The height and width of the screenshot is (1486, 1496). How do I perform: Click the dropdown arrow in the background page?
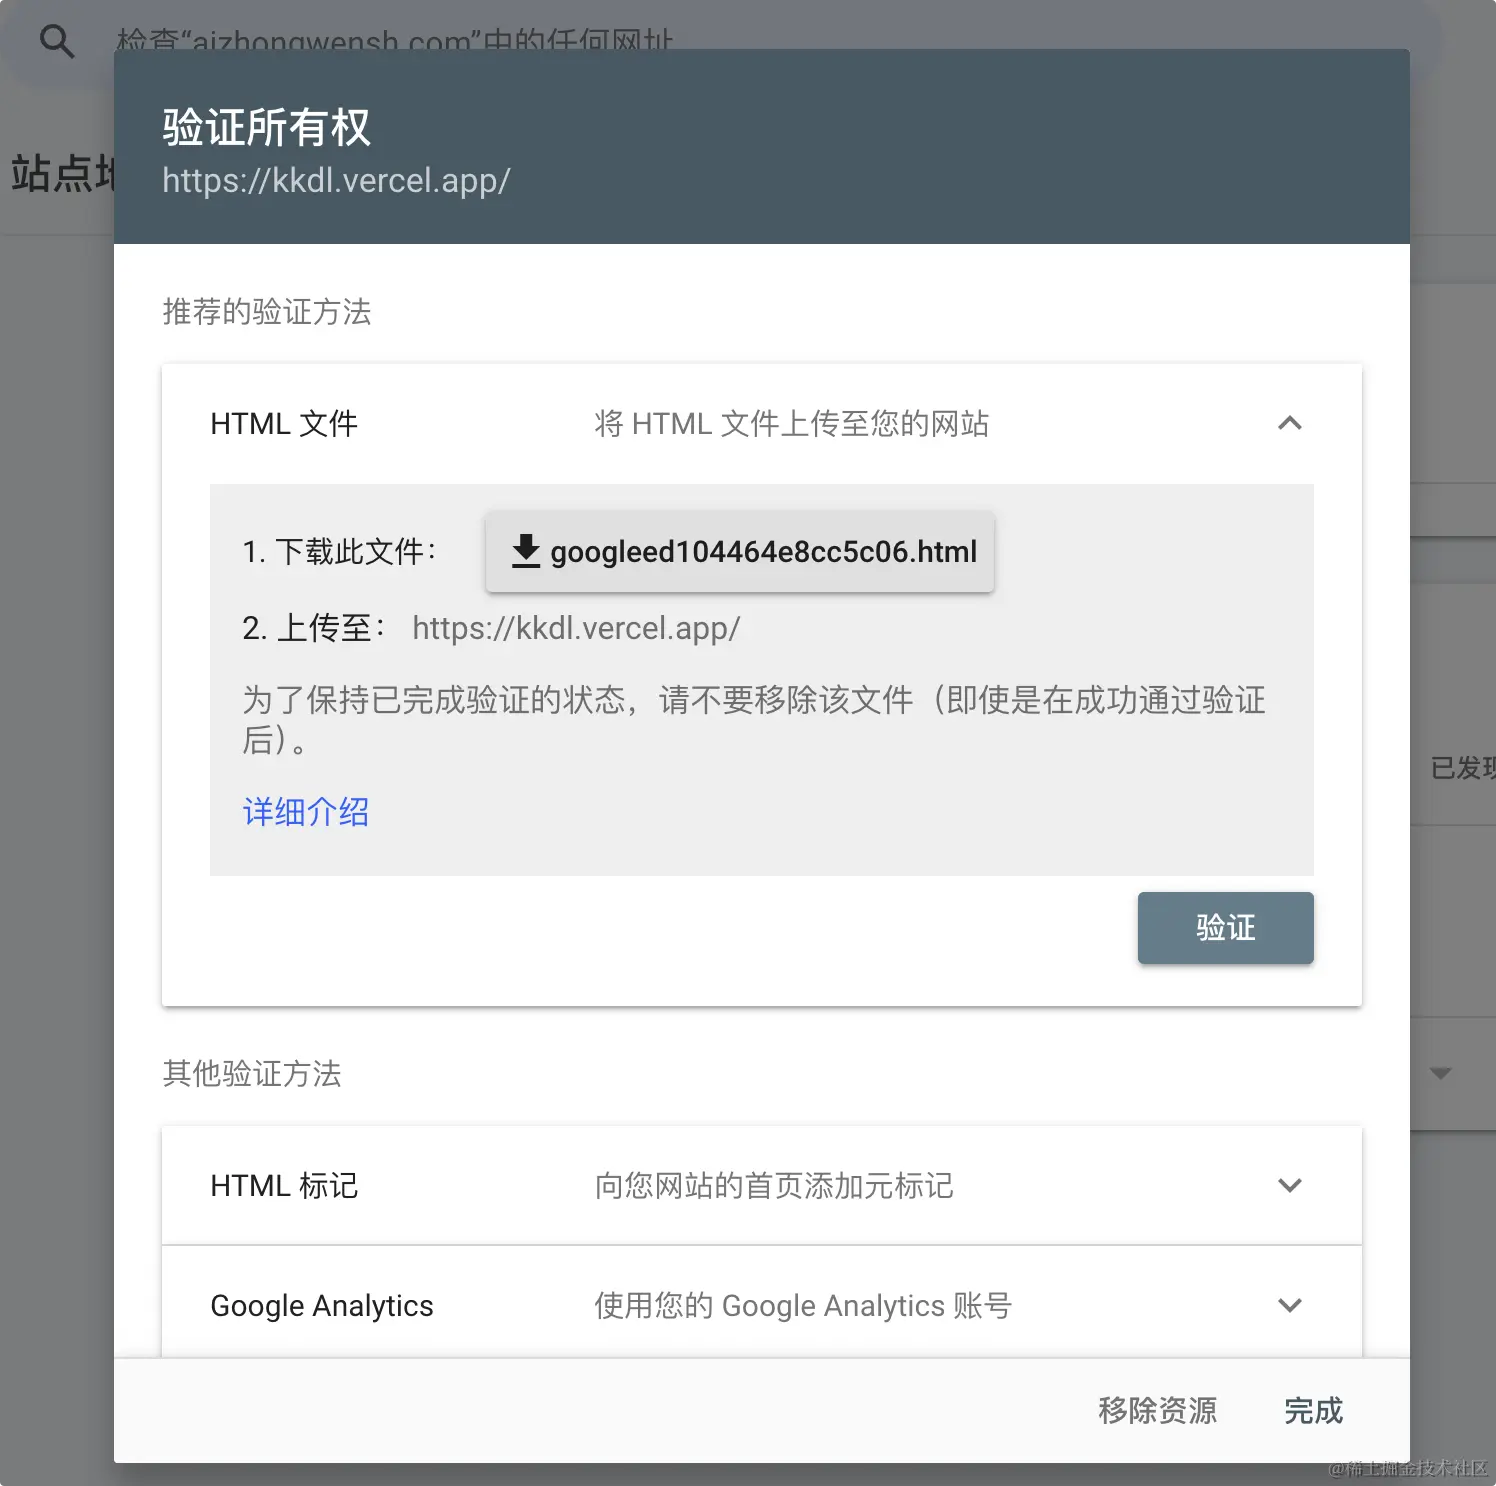pos(1441,1074)
